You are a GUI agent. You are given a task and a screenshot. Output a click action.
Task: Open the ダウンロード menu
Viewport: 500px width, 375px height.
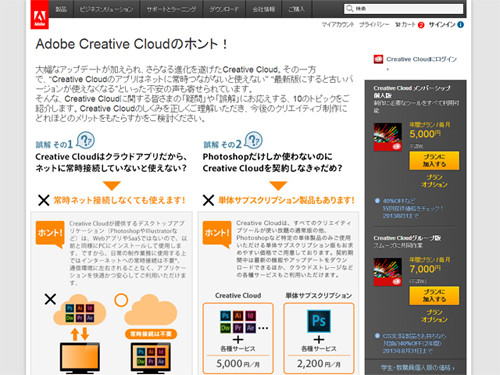[224, 9]
